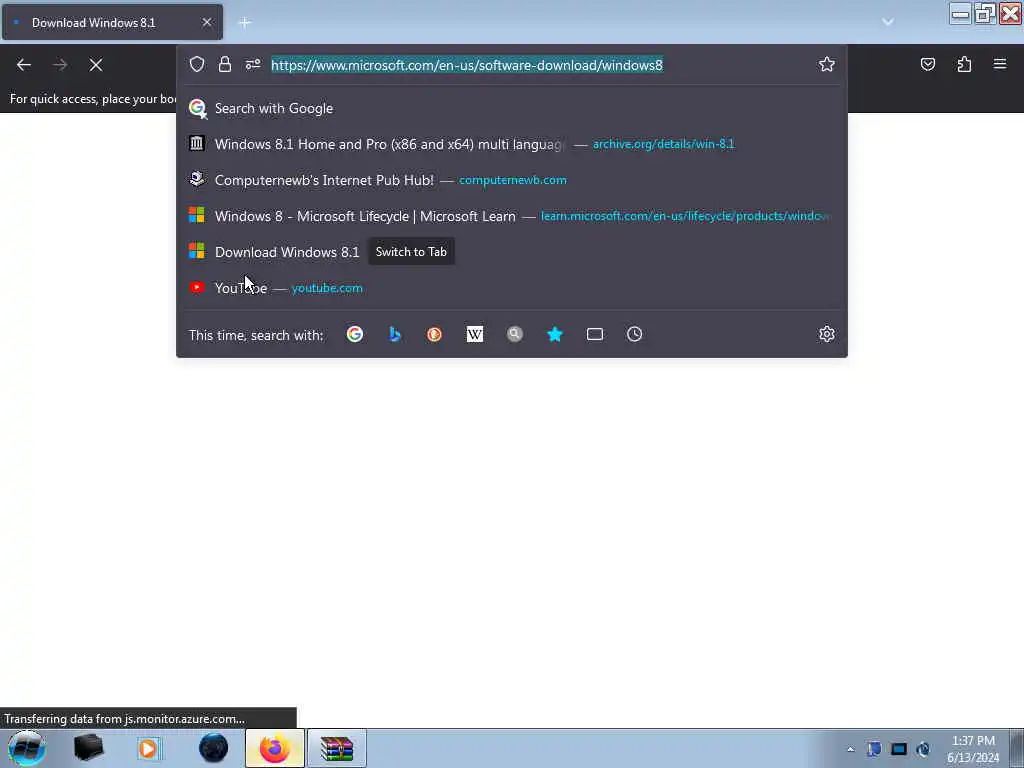
Task: Click the taskbar clock showing 1:37 PM
Action: (973, 749)
